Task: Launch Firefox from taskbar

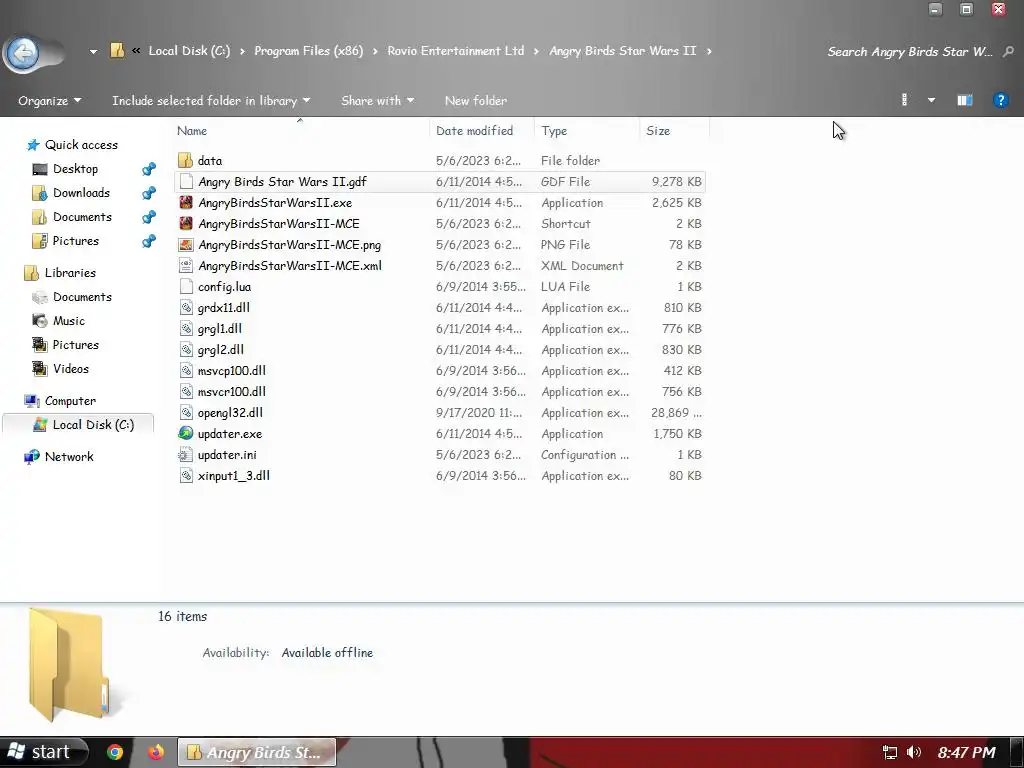Action: (155, 752)
